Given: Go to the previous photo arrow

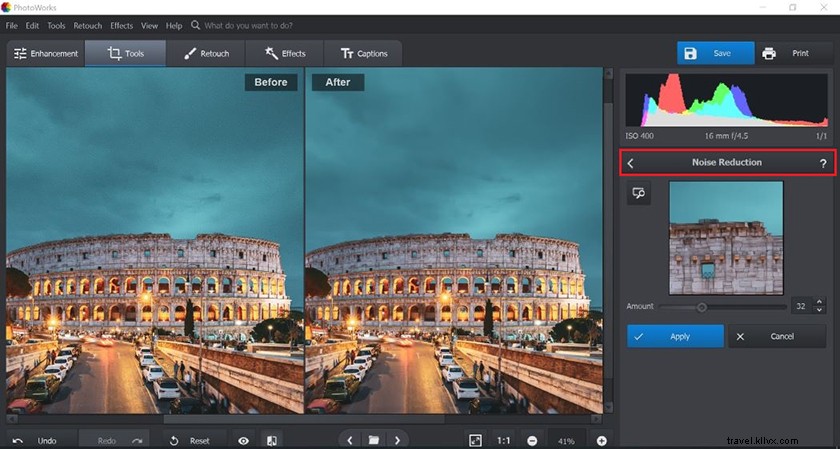Looking at the screenshot, I should click(350, 440).
